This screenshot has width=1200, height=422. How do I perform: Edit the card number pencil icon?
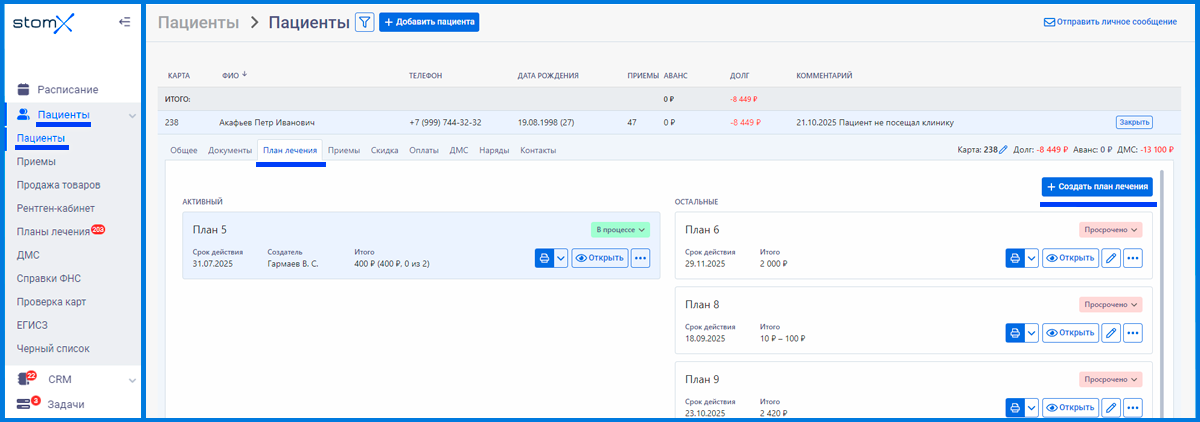point(1003,150)
